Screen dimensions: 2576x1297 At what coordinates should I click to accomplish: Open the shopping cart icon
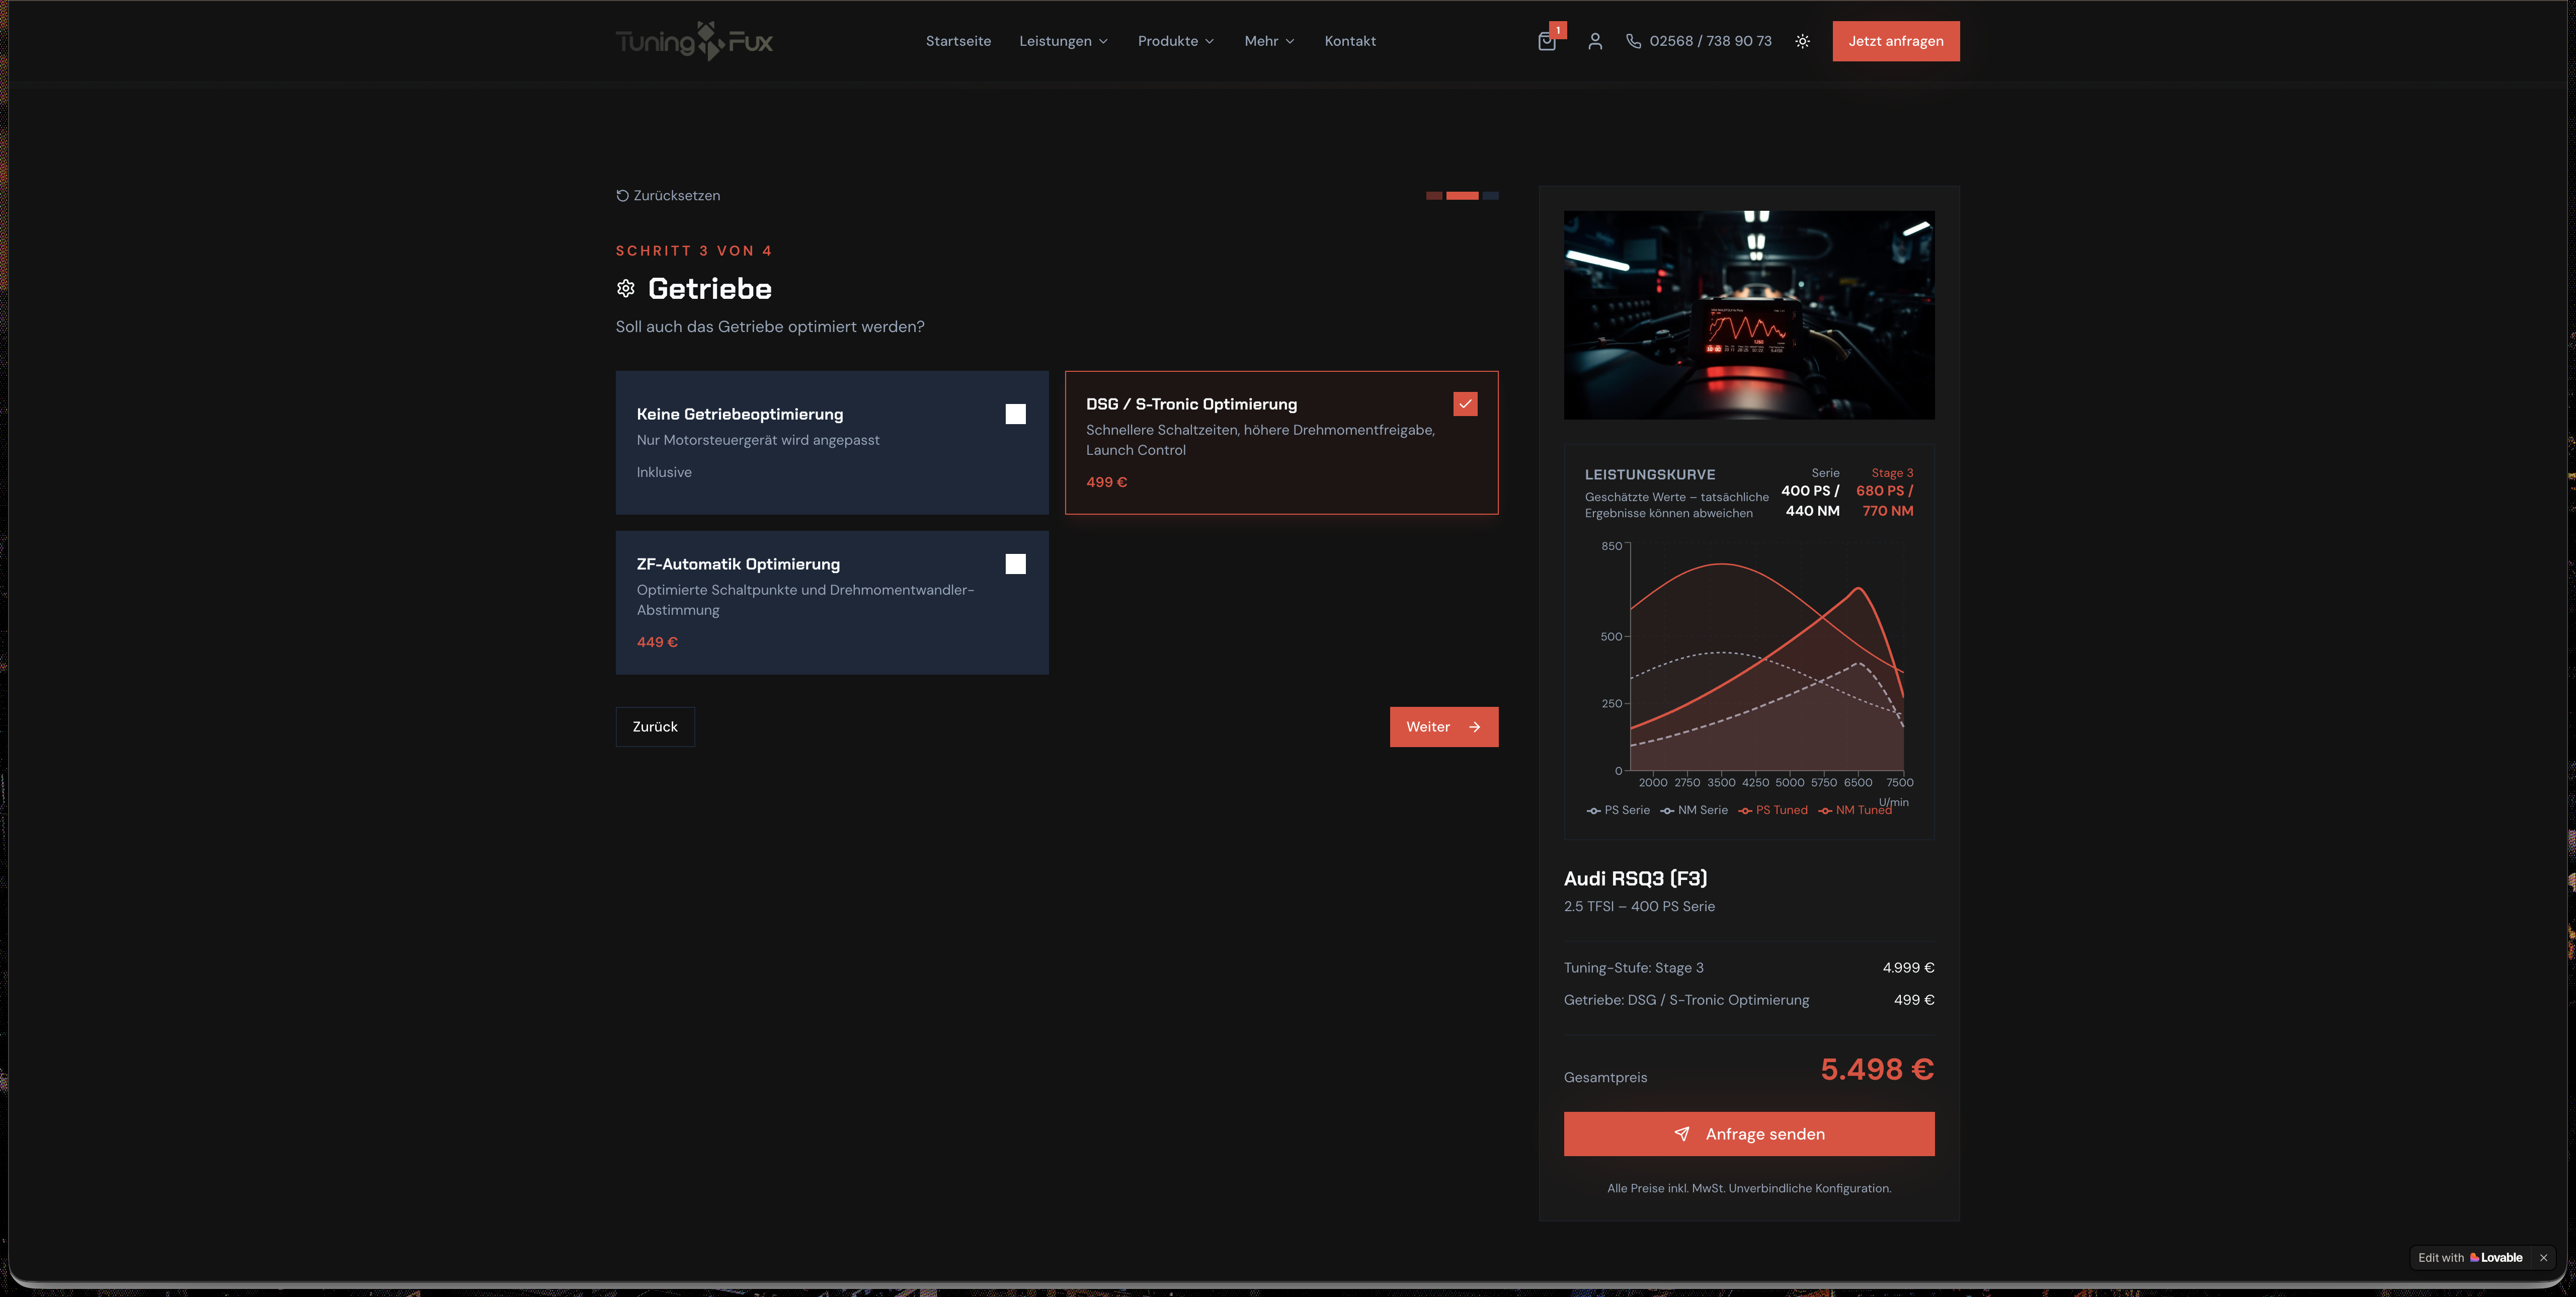point(1546,42)
